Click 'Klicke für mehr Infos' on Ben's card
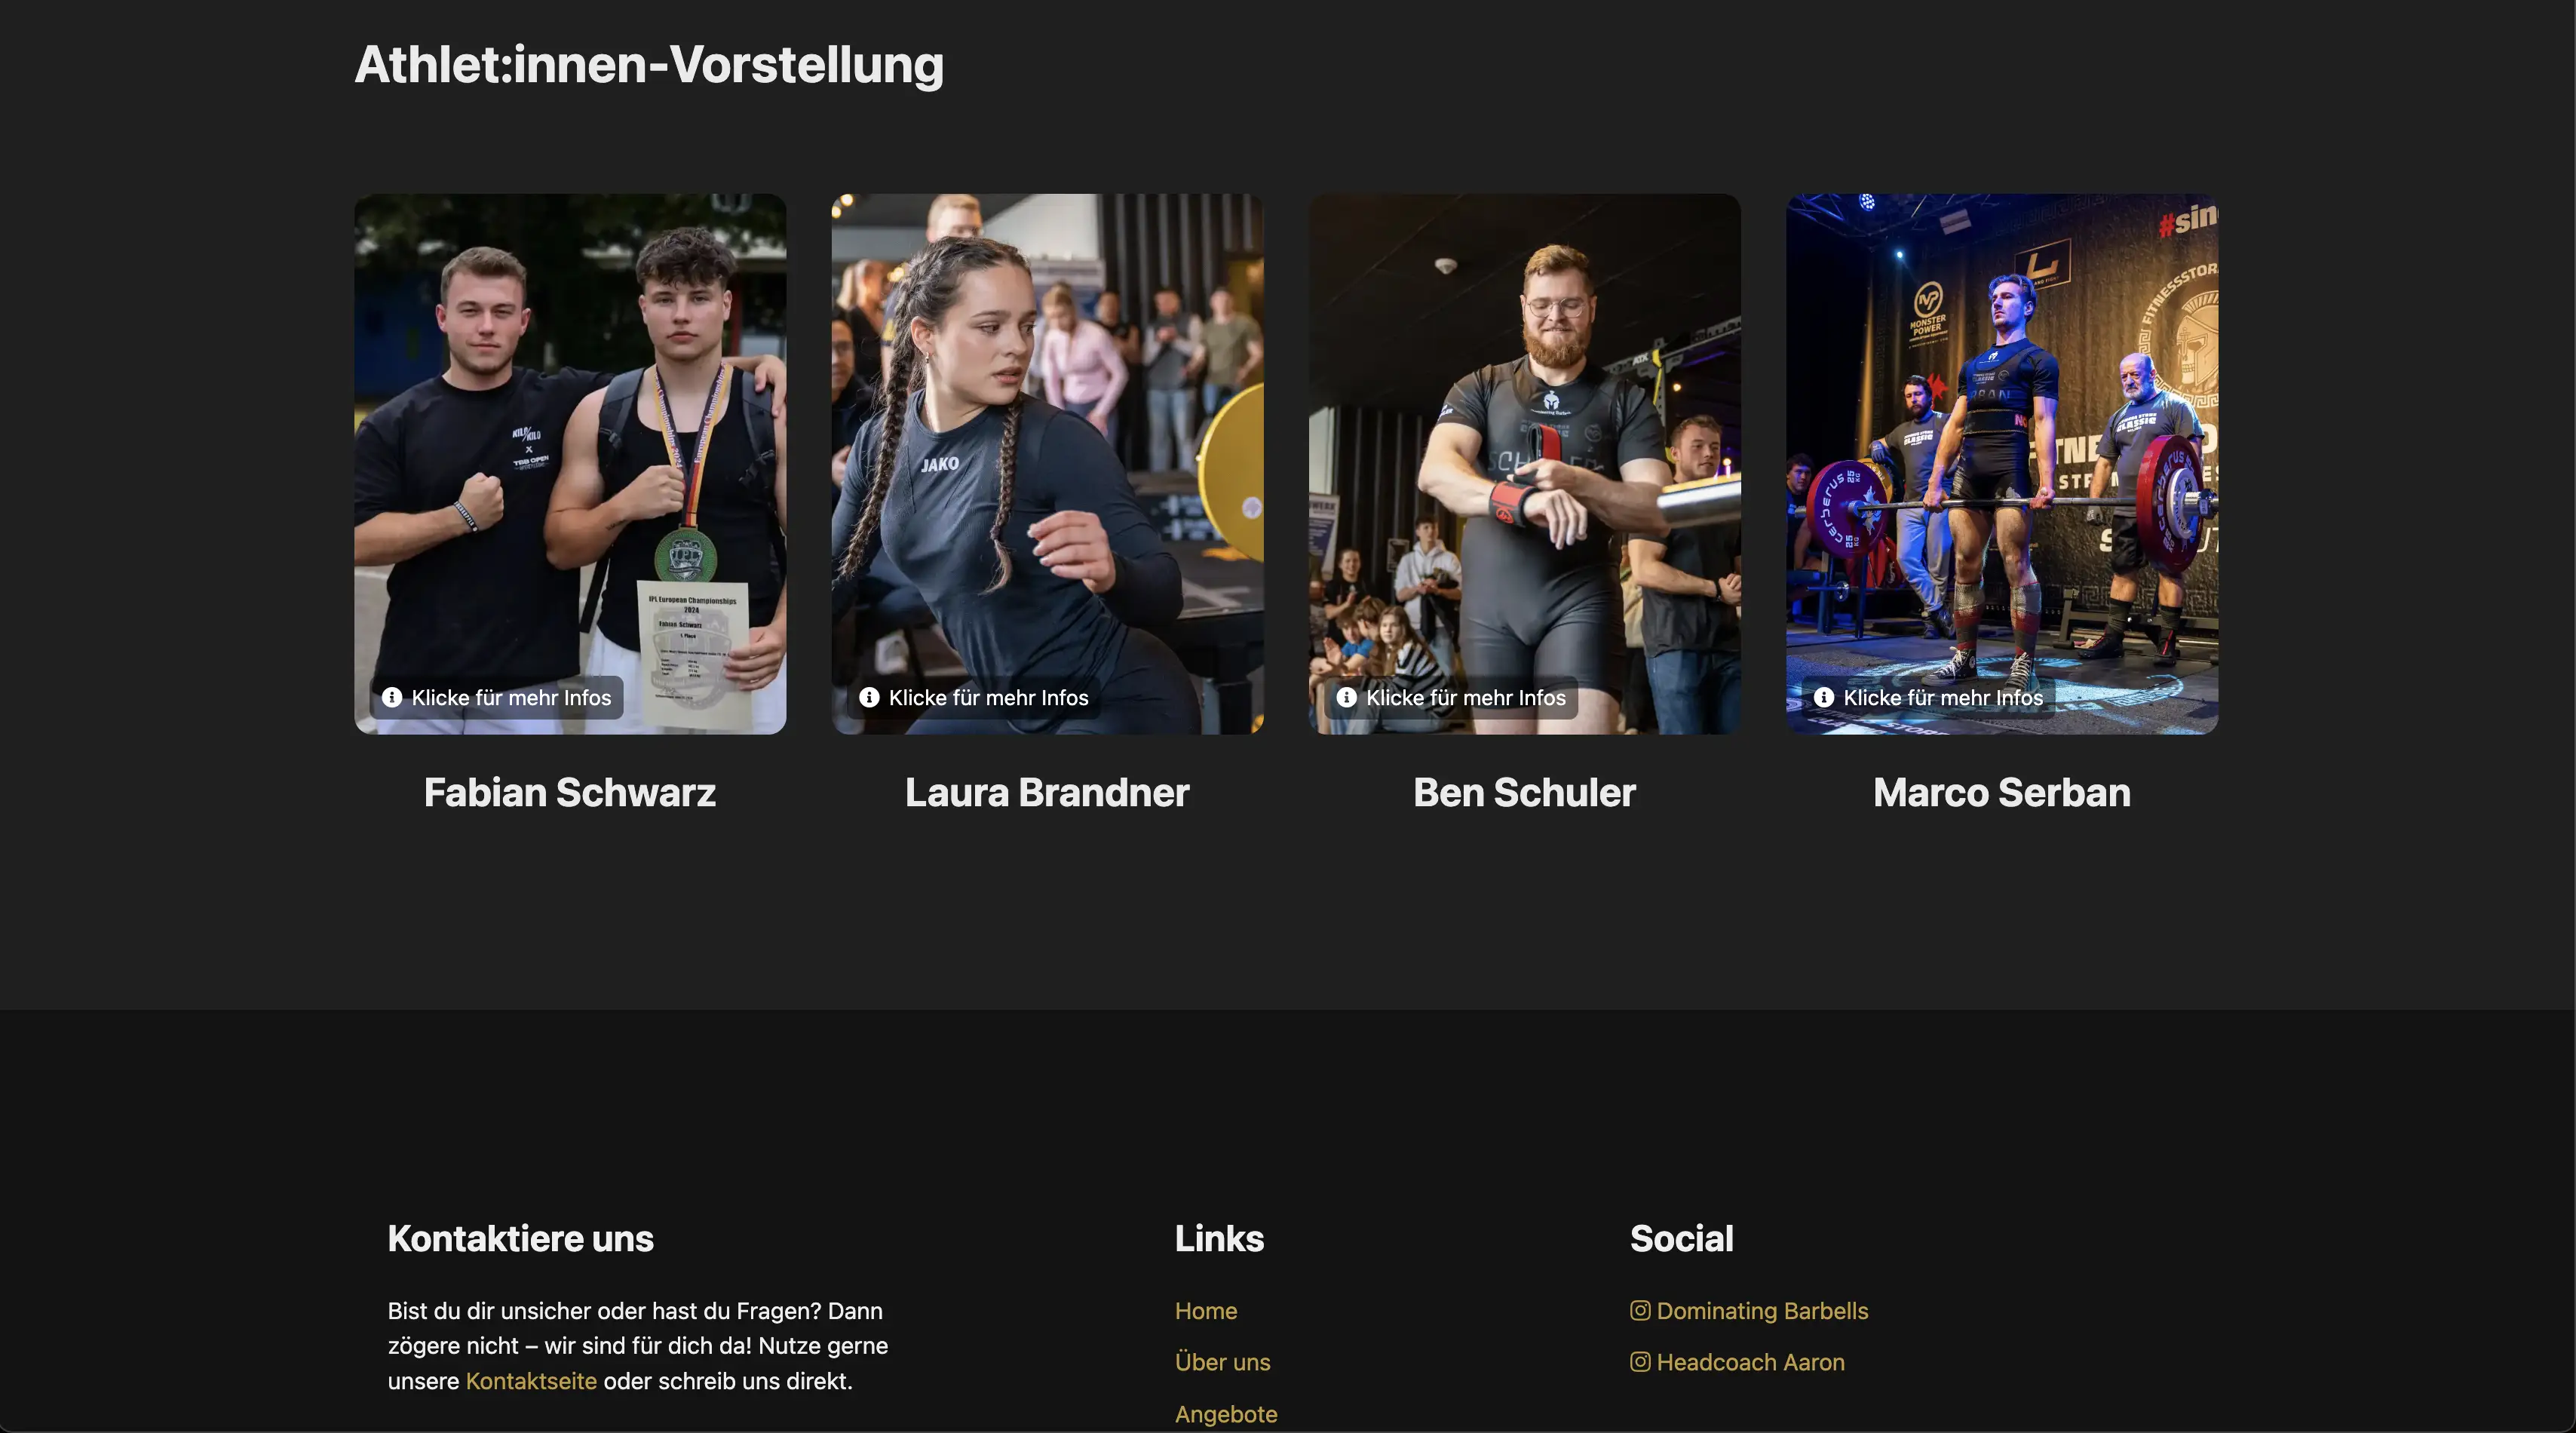 click(x=1466, y=698)
